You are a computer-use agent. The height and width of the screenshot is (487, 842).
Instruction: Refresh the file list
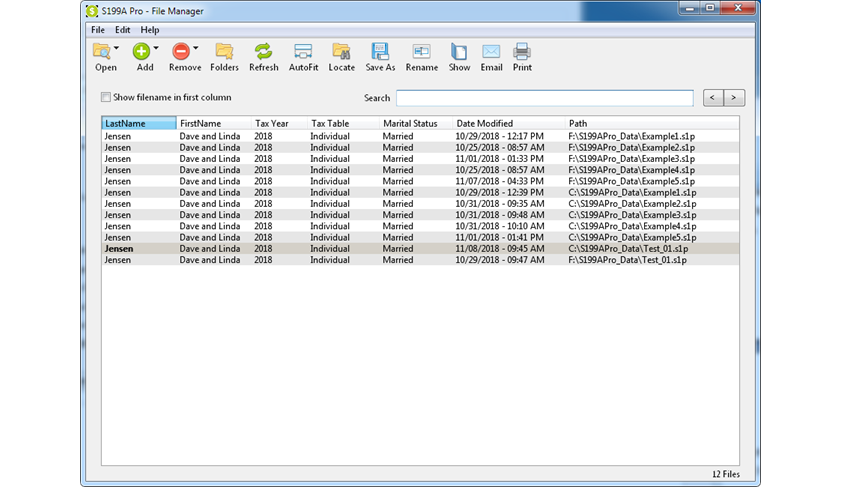[264, 57]
